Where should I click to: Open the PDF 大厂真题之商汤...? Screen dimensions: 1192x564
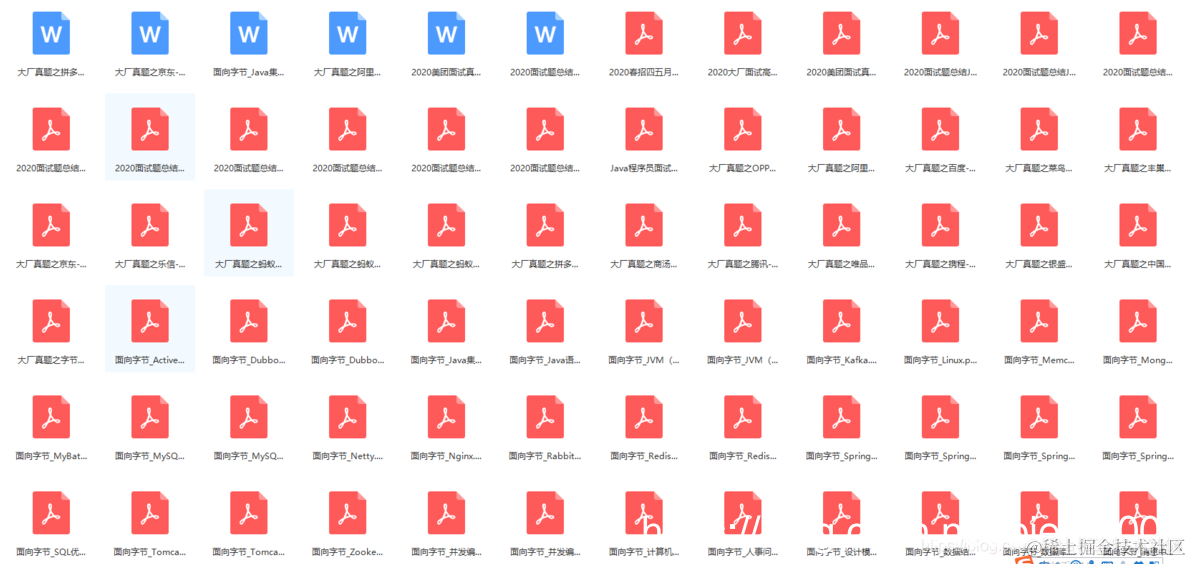(x=644, y=225)
